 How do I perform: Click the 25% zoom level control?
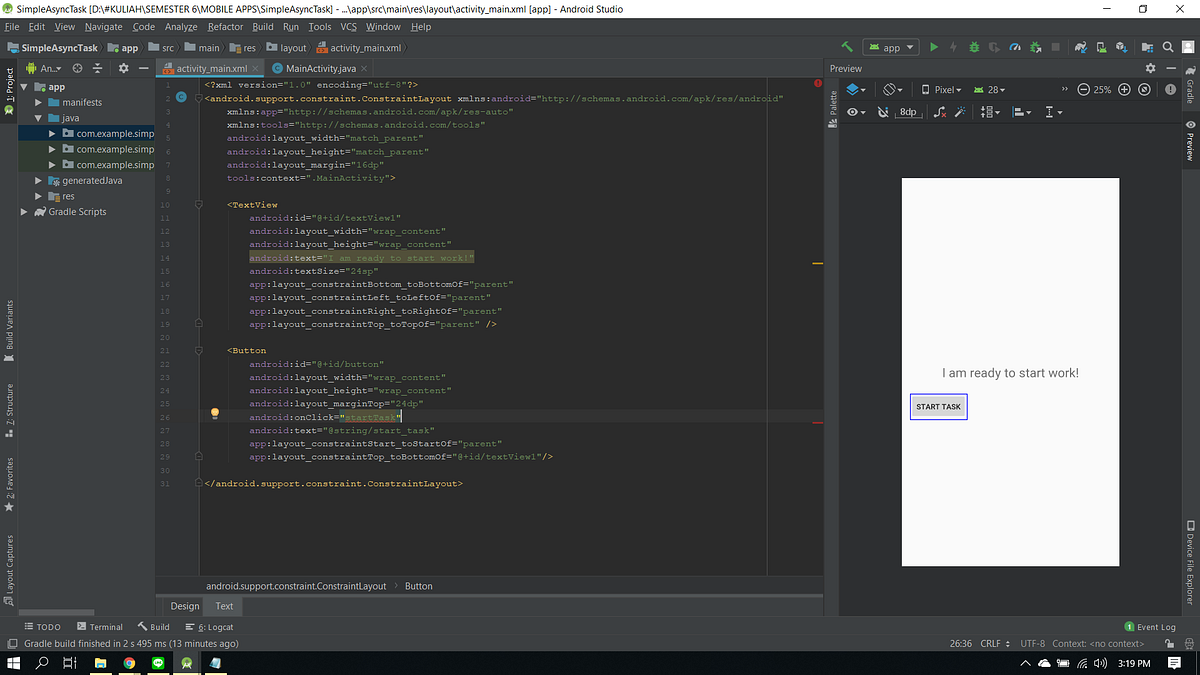pos(1103,89)
